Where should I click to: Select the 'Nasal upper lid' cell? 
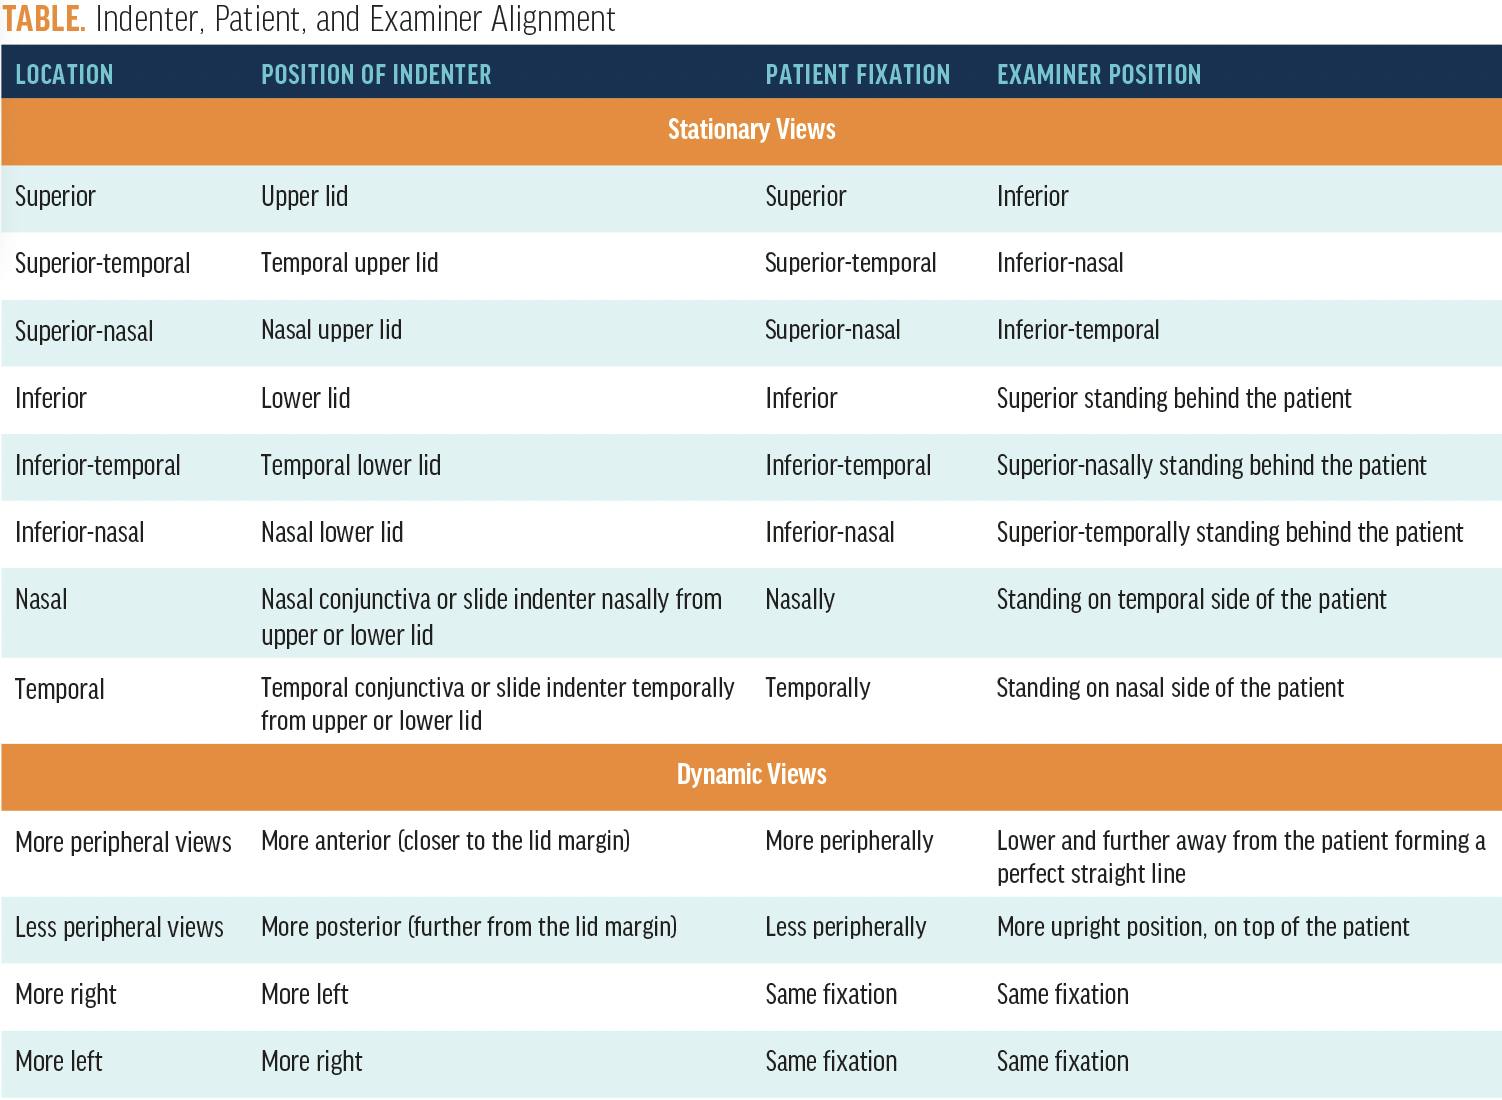pyautogui.click(x=331, y=330)
